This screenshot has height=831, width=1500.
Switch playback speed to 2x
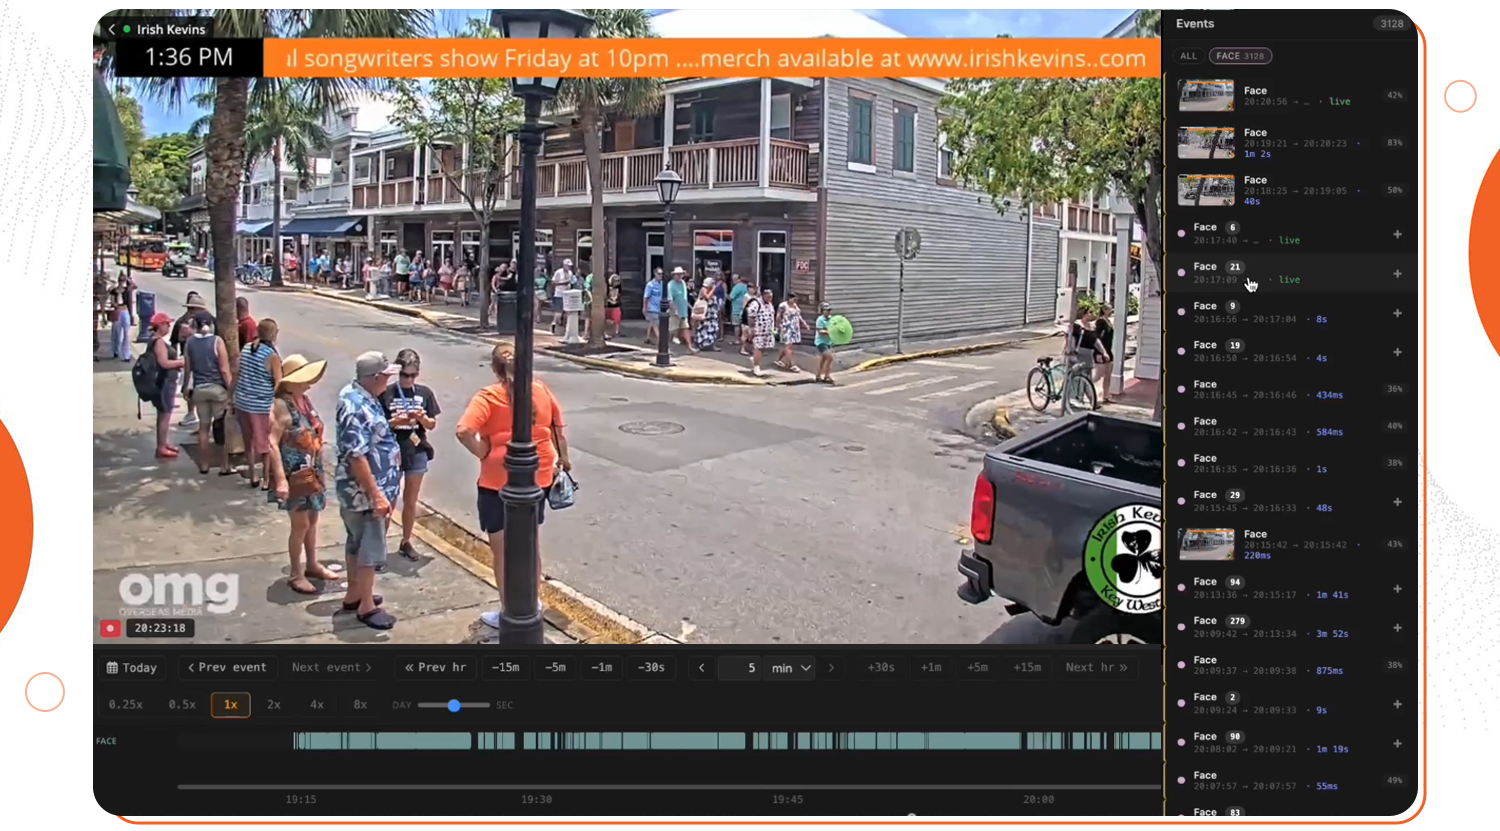point(274,705)
